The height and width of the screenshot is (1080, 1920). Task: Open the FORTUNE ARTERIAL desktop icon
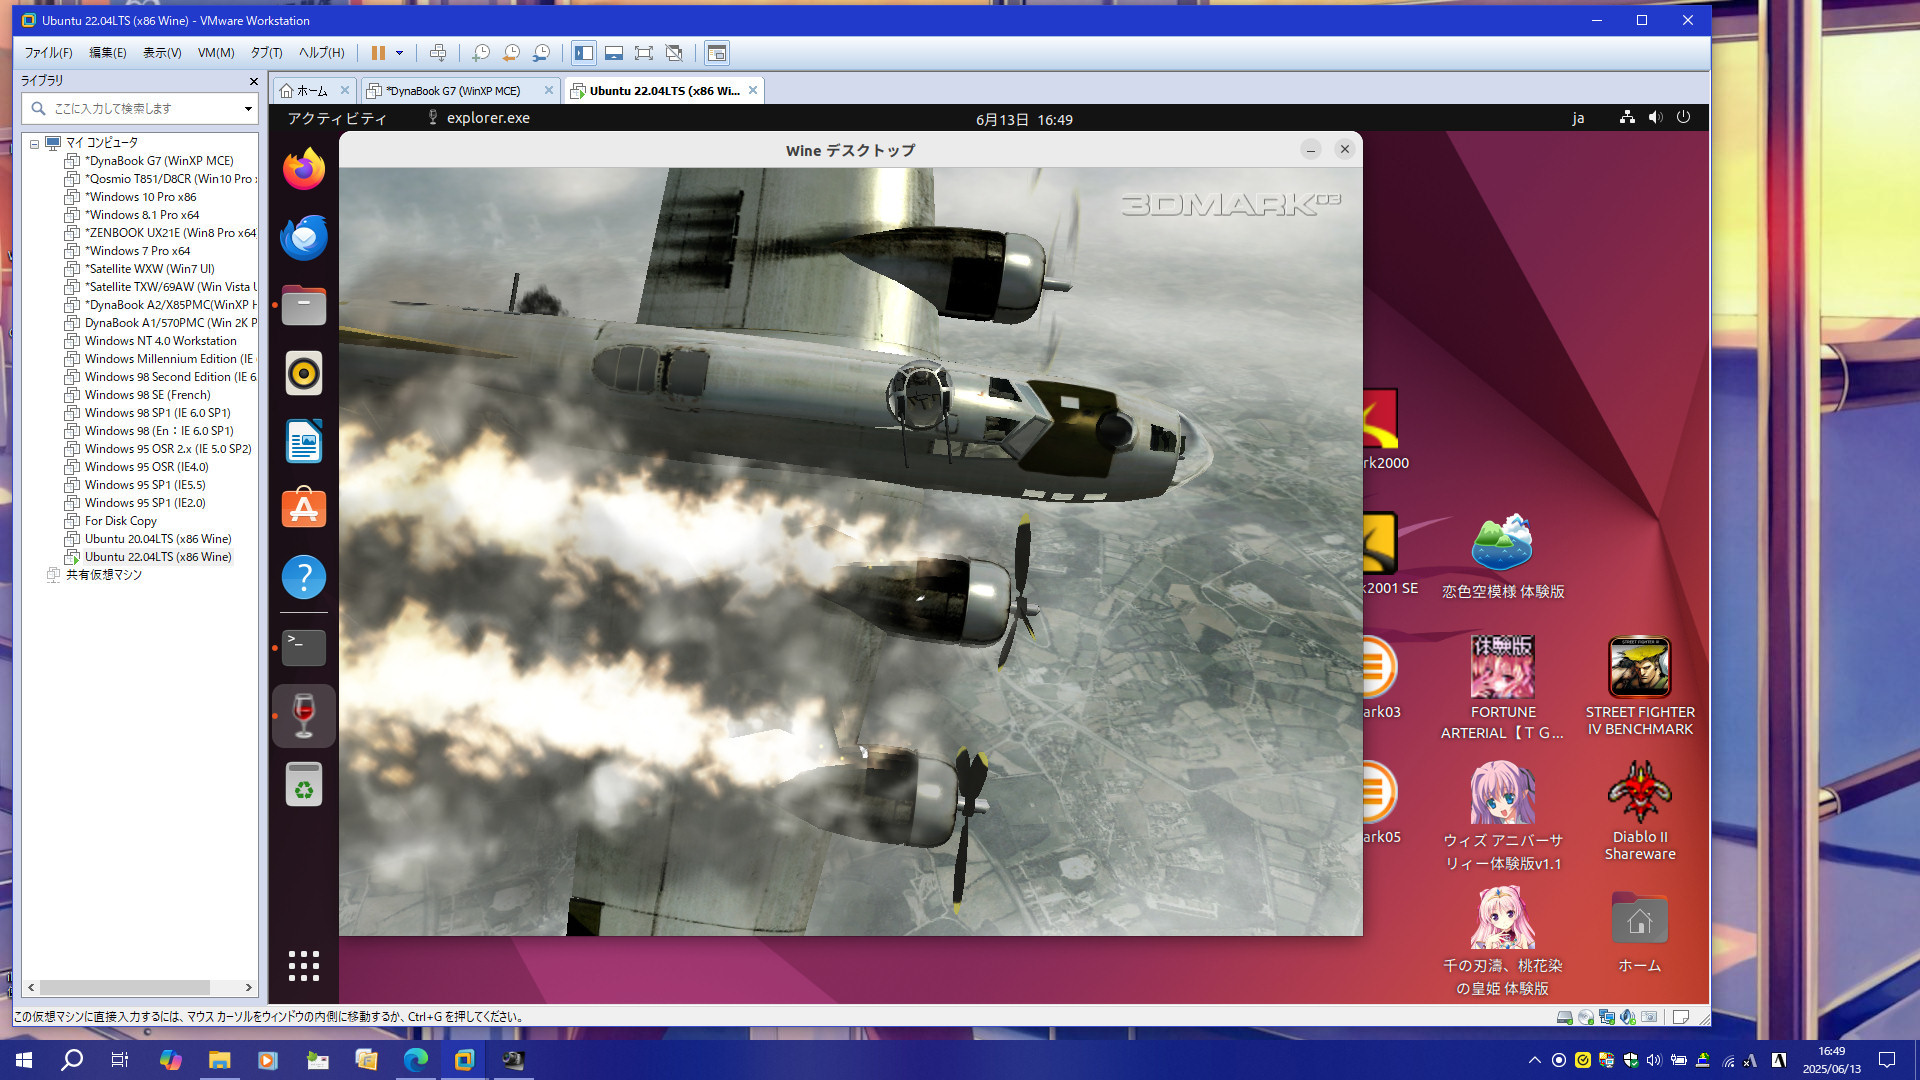(x=1502, y=688)
